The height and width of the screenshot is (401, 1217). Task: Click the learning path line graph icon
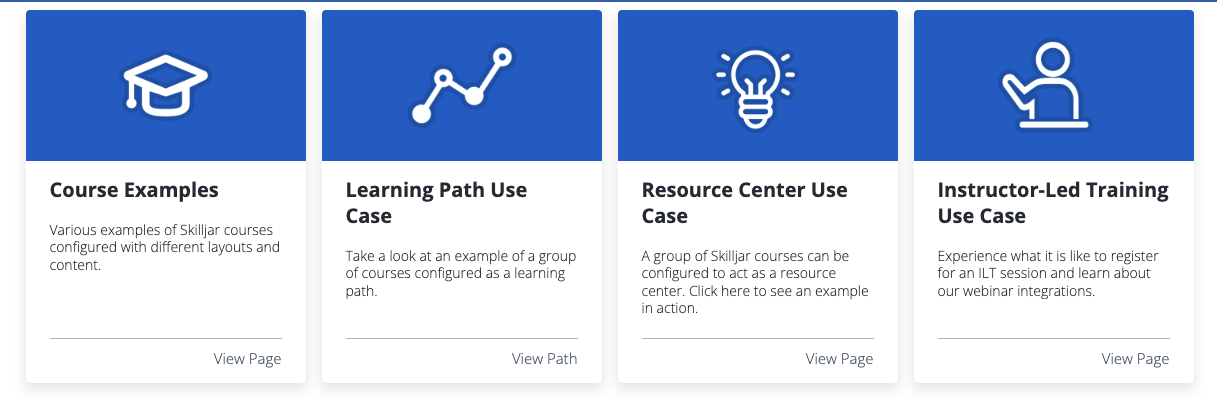[461, 86]
